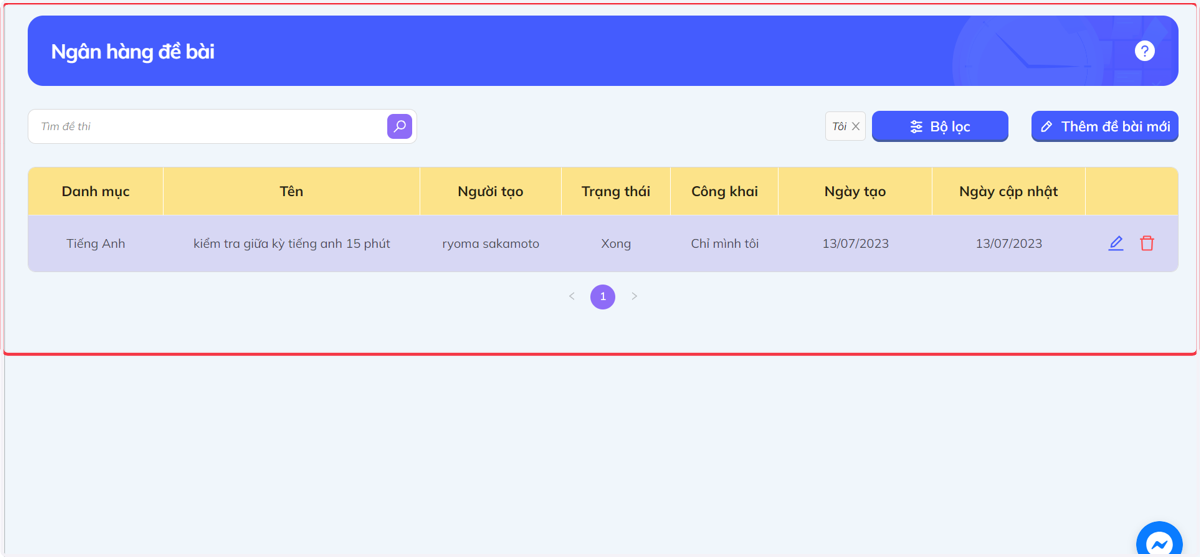Click the Tên column header
The width and height of the screenshot is (1200, 557).
pos(292,191)
